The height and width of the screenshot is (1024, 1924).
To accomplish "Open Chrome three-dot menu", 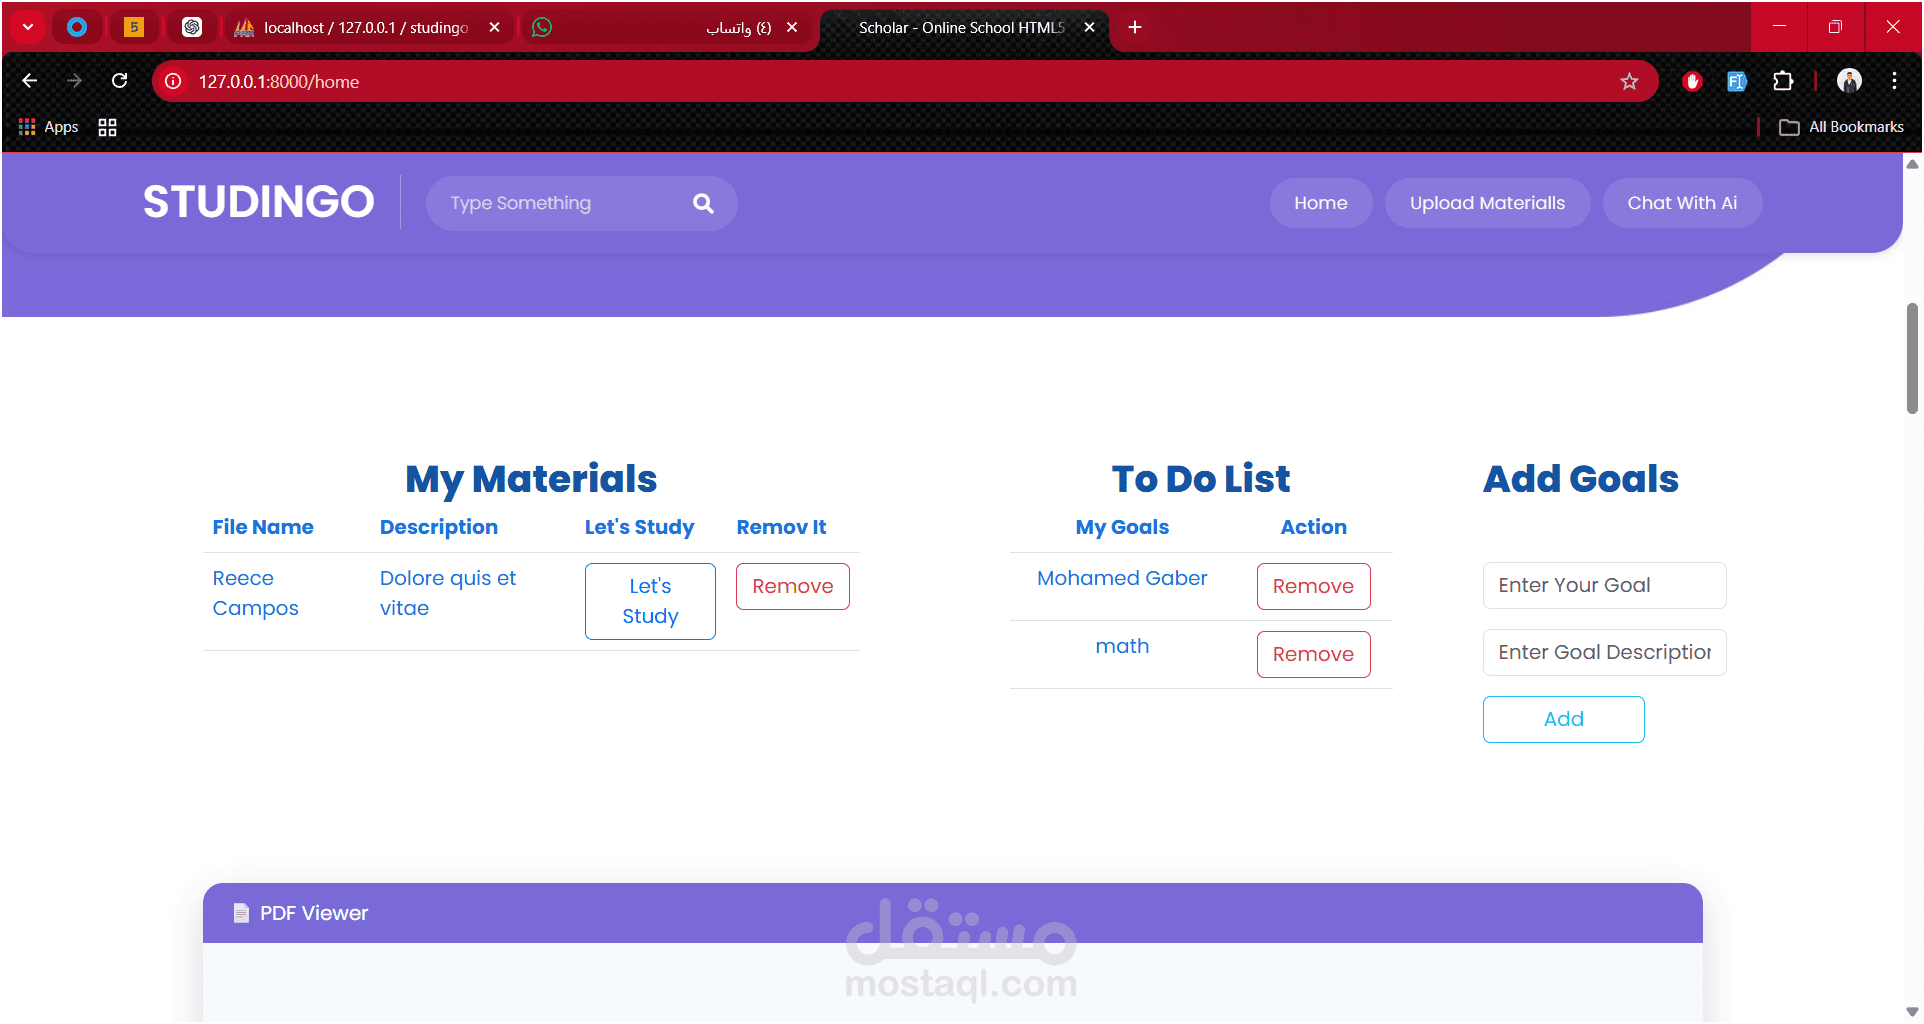I will tap(1894, 81).
